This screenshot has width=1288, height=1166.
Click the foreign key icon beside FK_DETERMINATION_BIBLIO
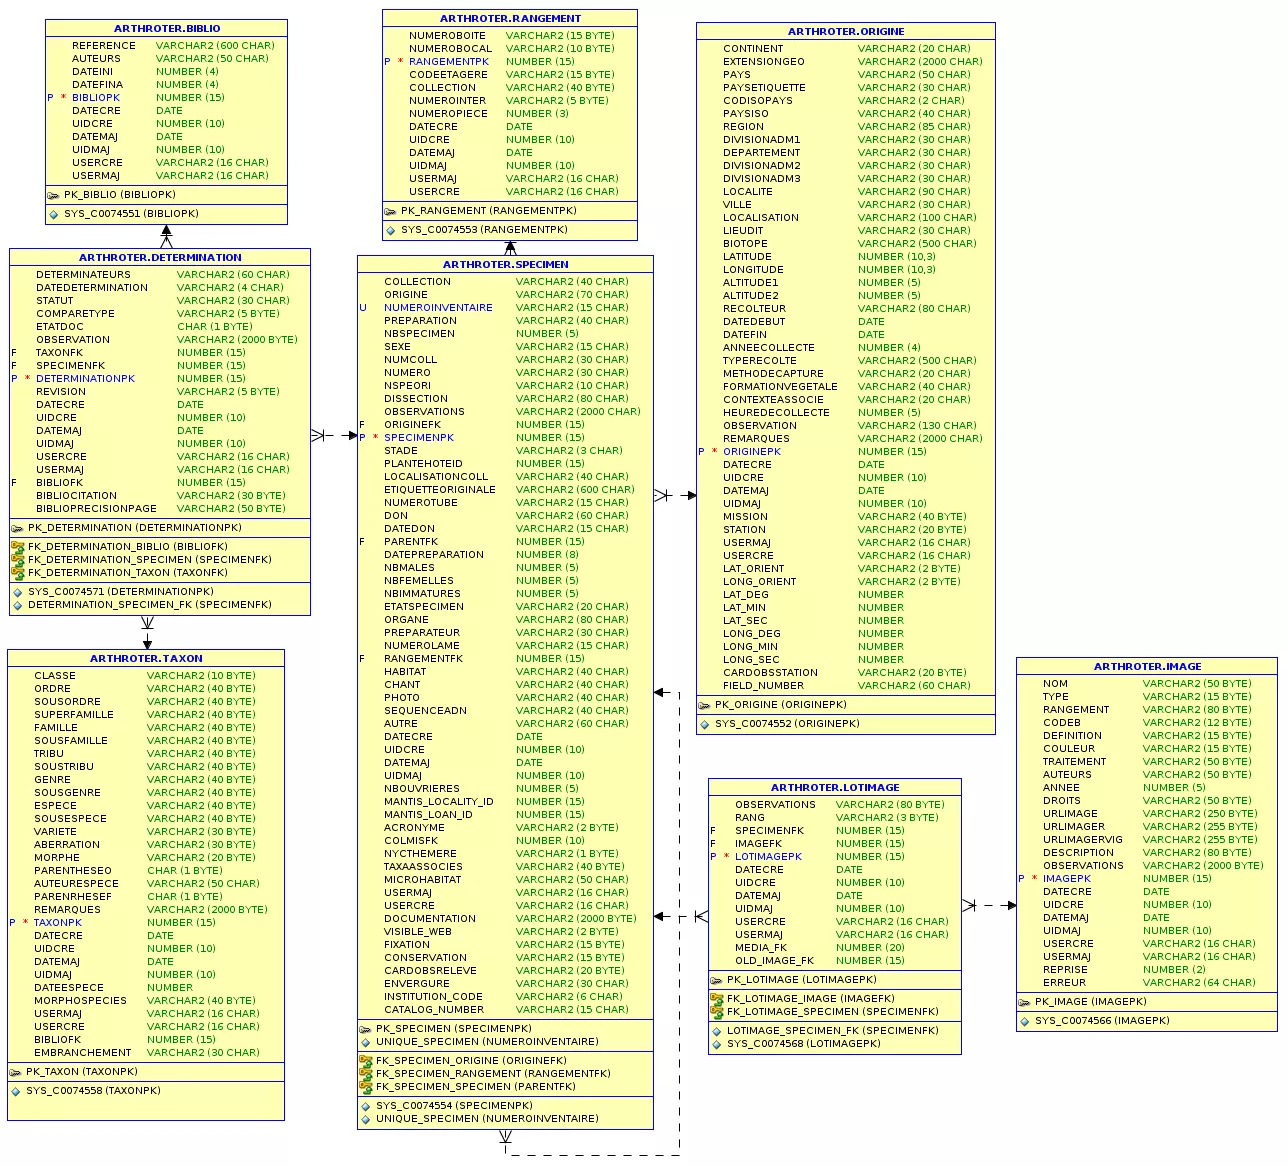tap(18, 547)
